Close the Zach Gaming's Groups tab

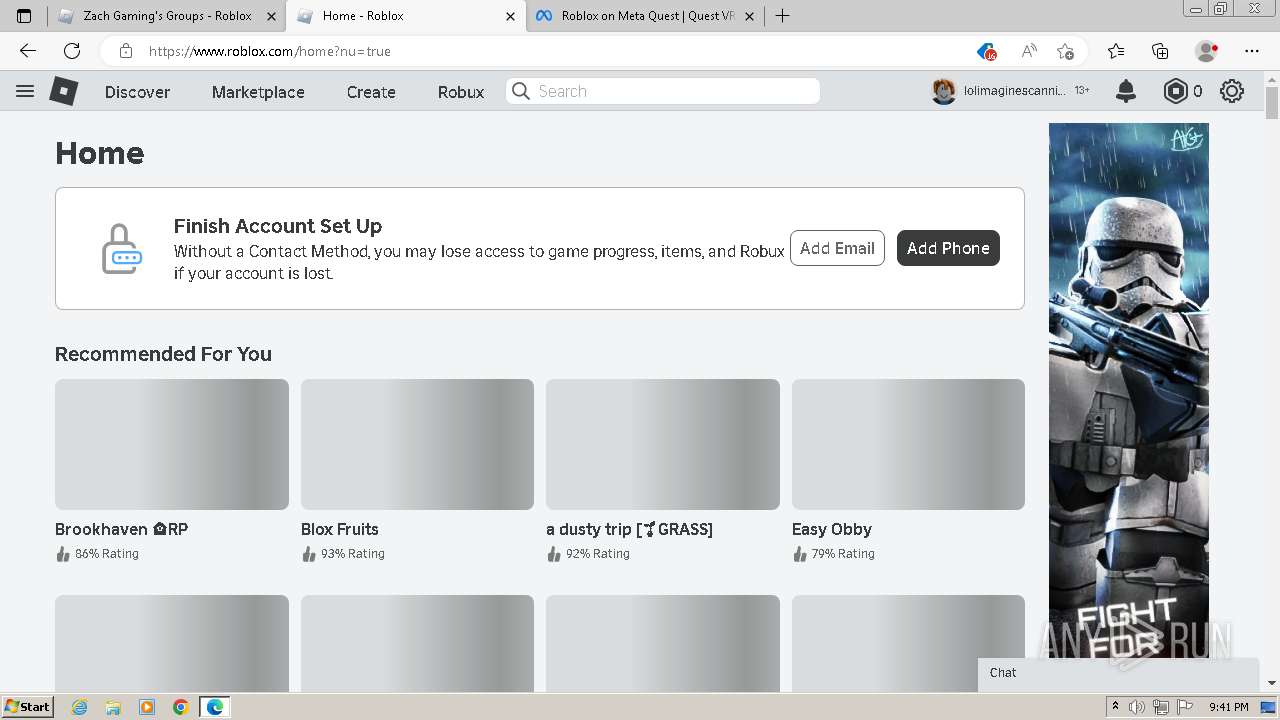pyautogui.click(x=271, y=16)
